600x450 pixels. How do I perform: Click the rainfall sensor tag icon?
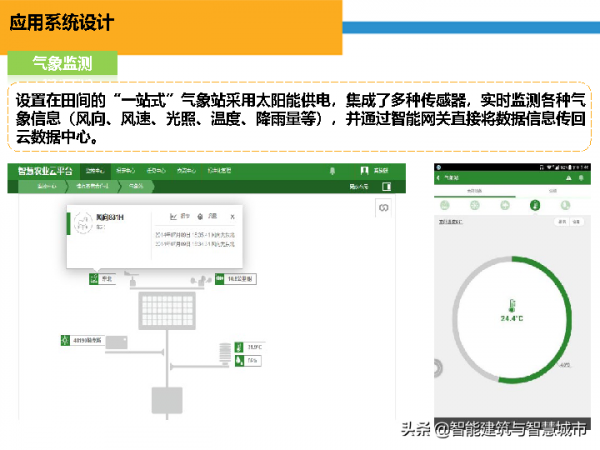pos(219,279)
